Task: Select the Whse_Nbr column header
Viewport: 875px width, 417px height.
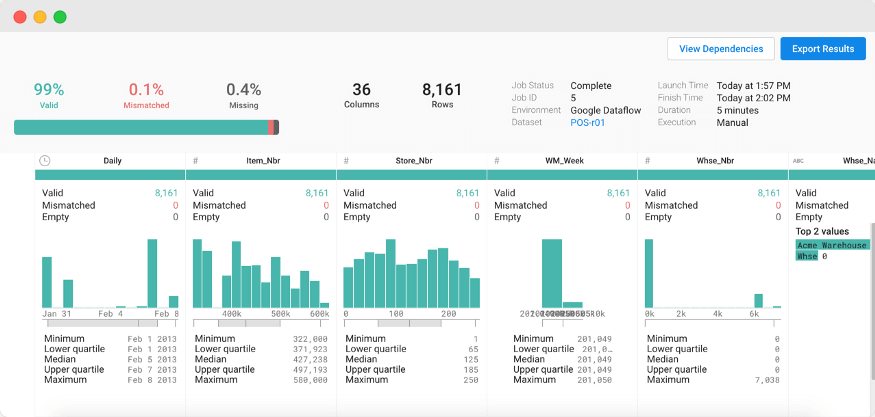Action: click(x=715, y=161)
